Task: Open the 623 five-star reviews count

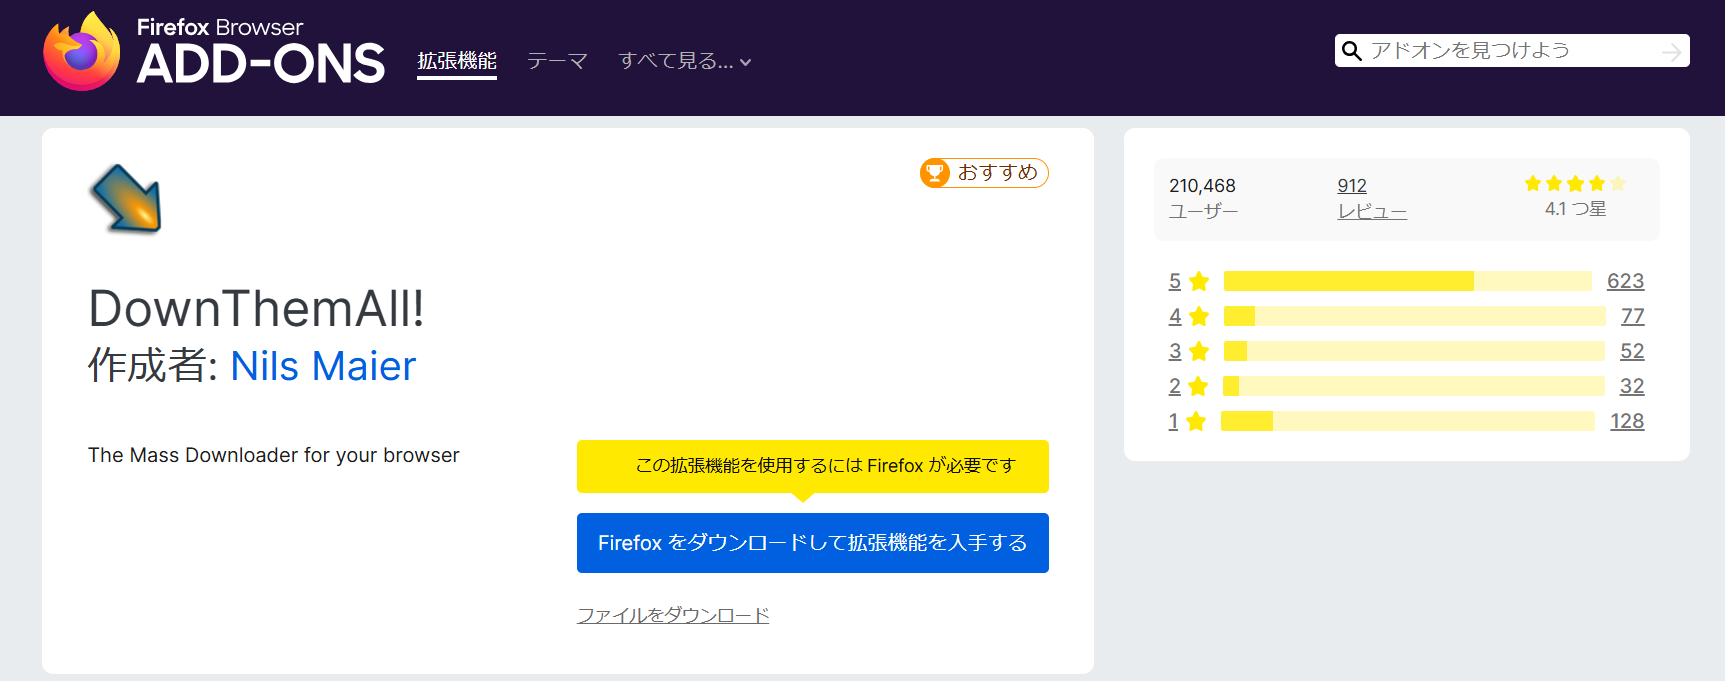Action: (1625, 281)
